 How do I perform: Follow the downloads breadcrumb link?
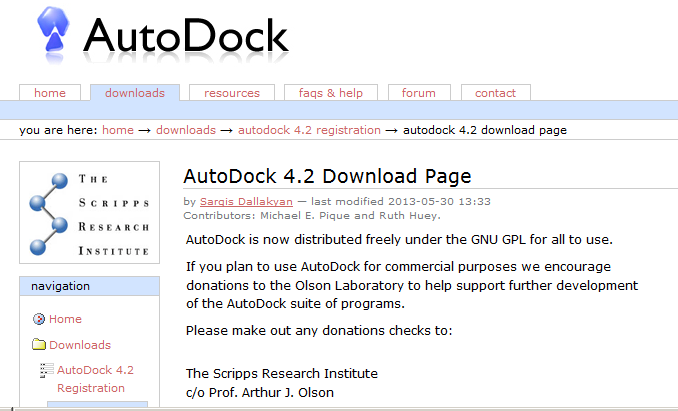point(186,130)
